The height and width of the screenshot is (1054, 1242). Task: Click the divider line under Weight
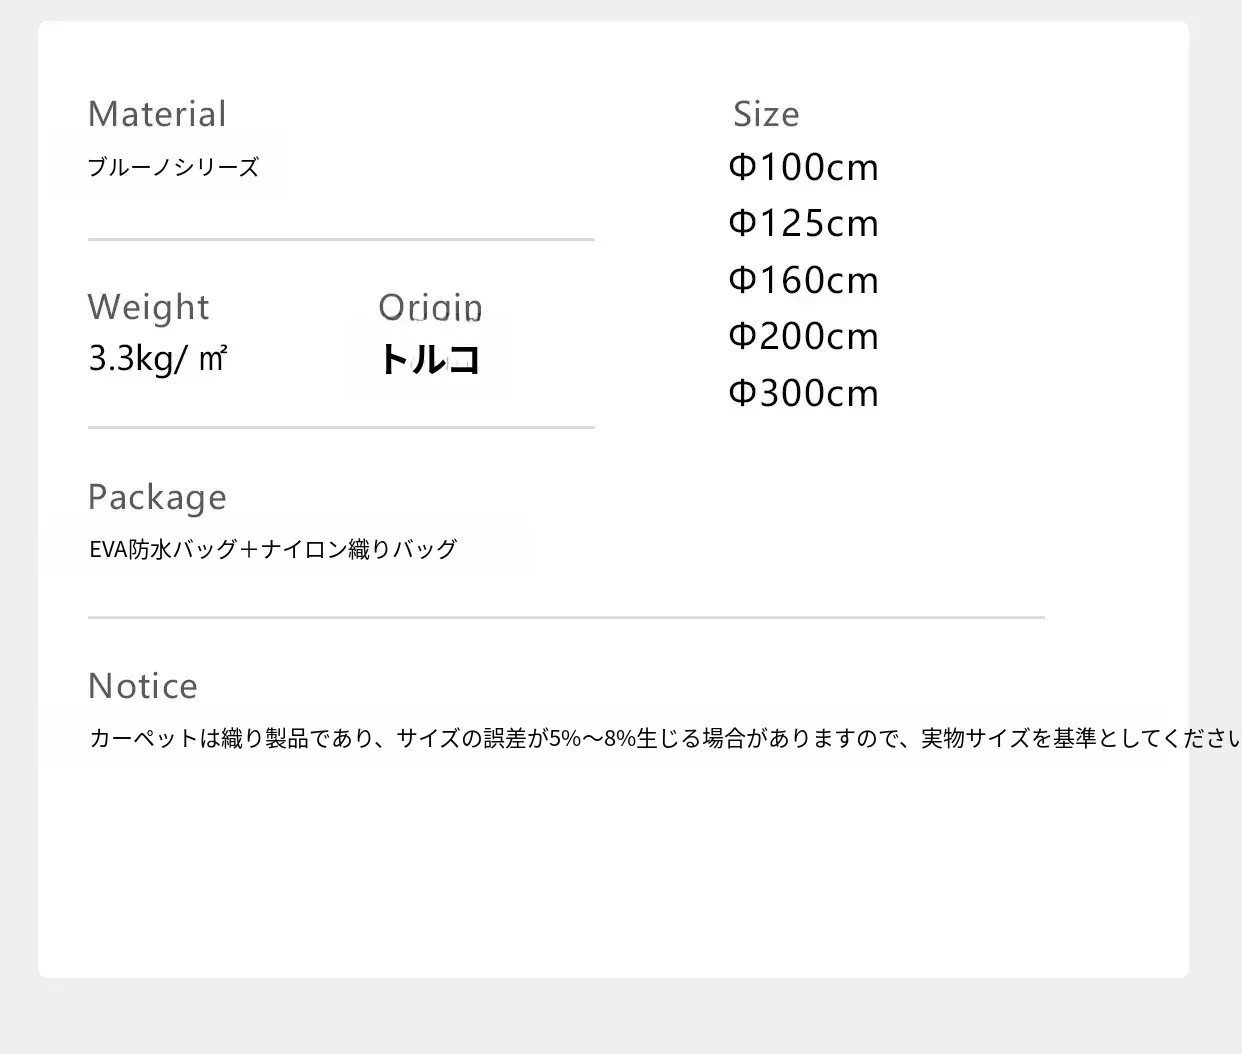[341, 427]
